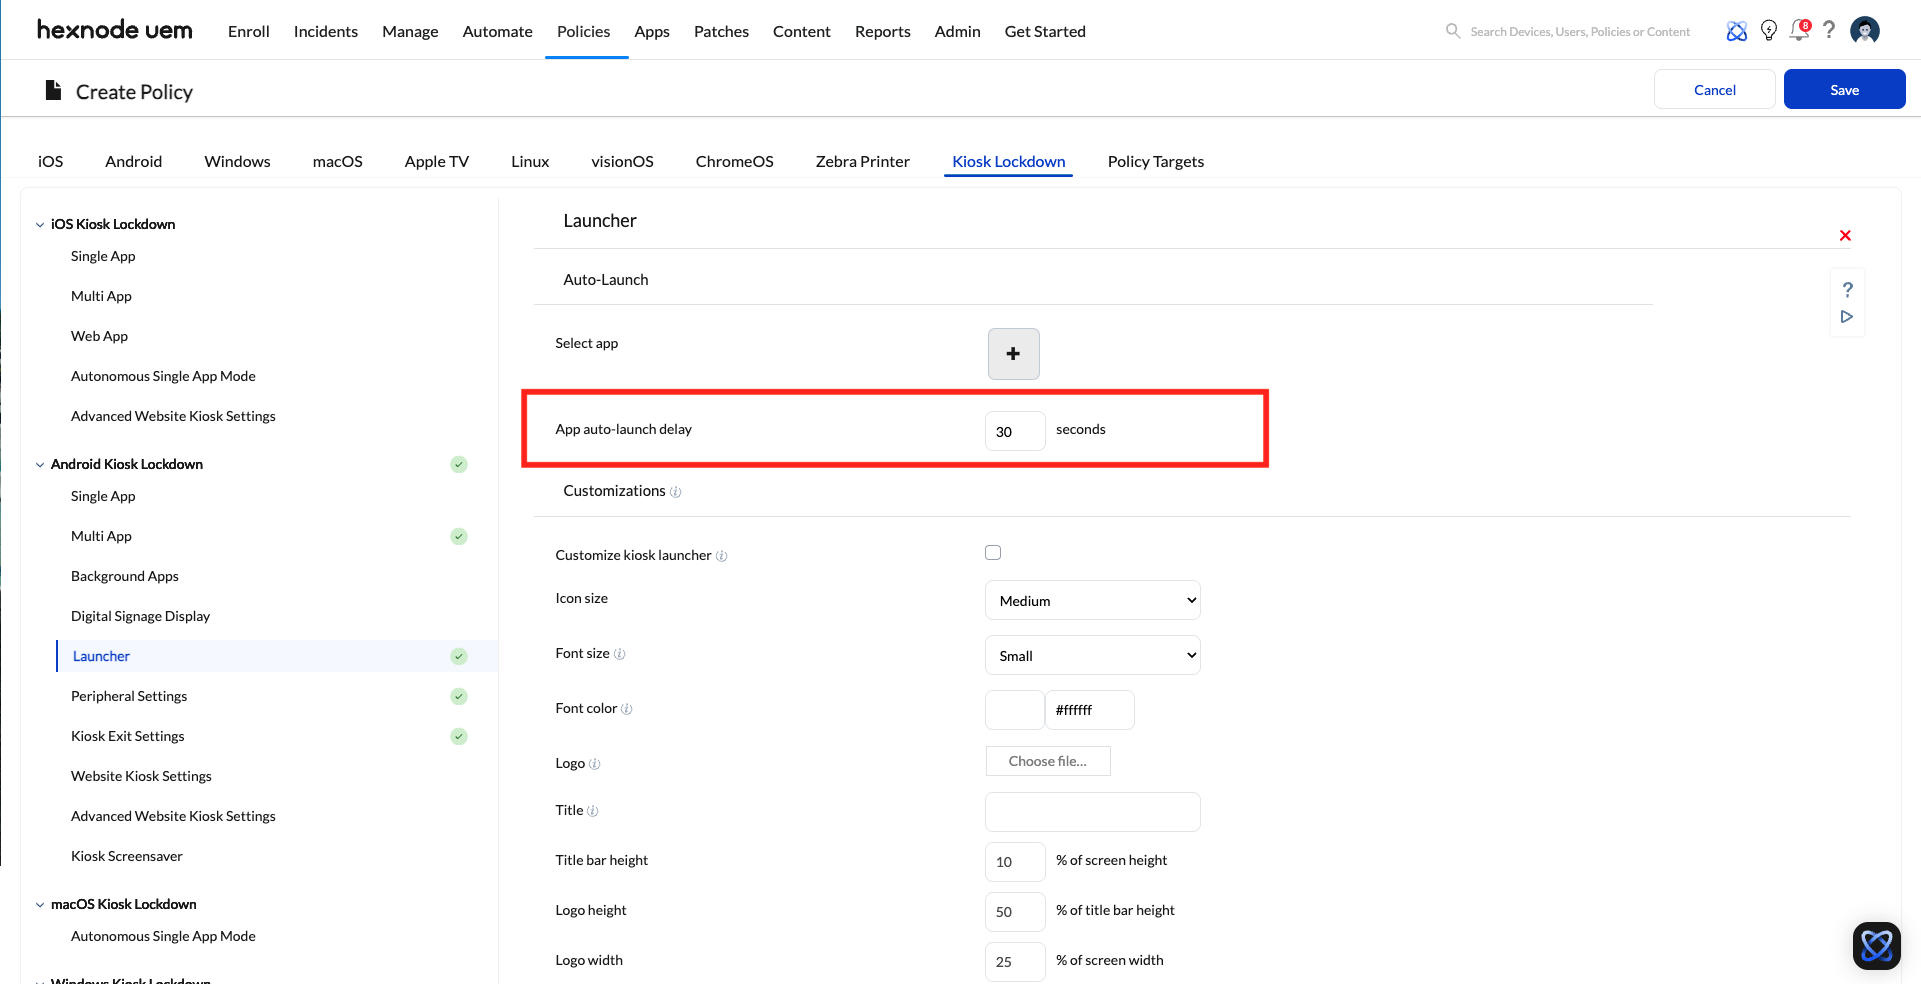The width and height of the screenshot is (1921, 984).
Task: Click the Font color swatch
Action: tap(1015, 710)
